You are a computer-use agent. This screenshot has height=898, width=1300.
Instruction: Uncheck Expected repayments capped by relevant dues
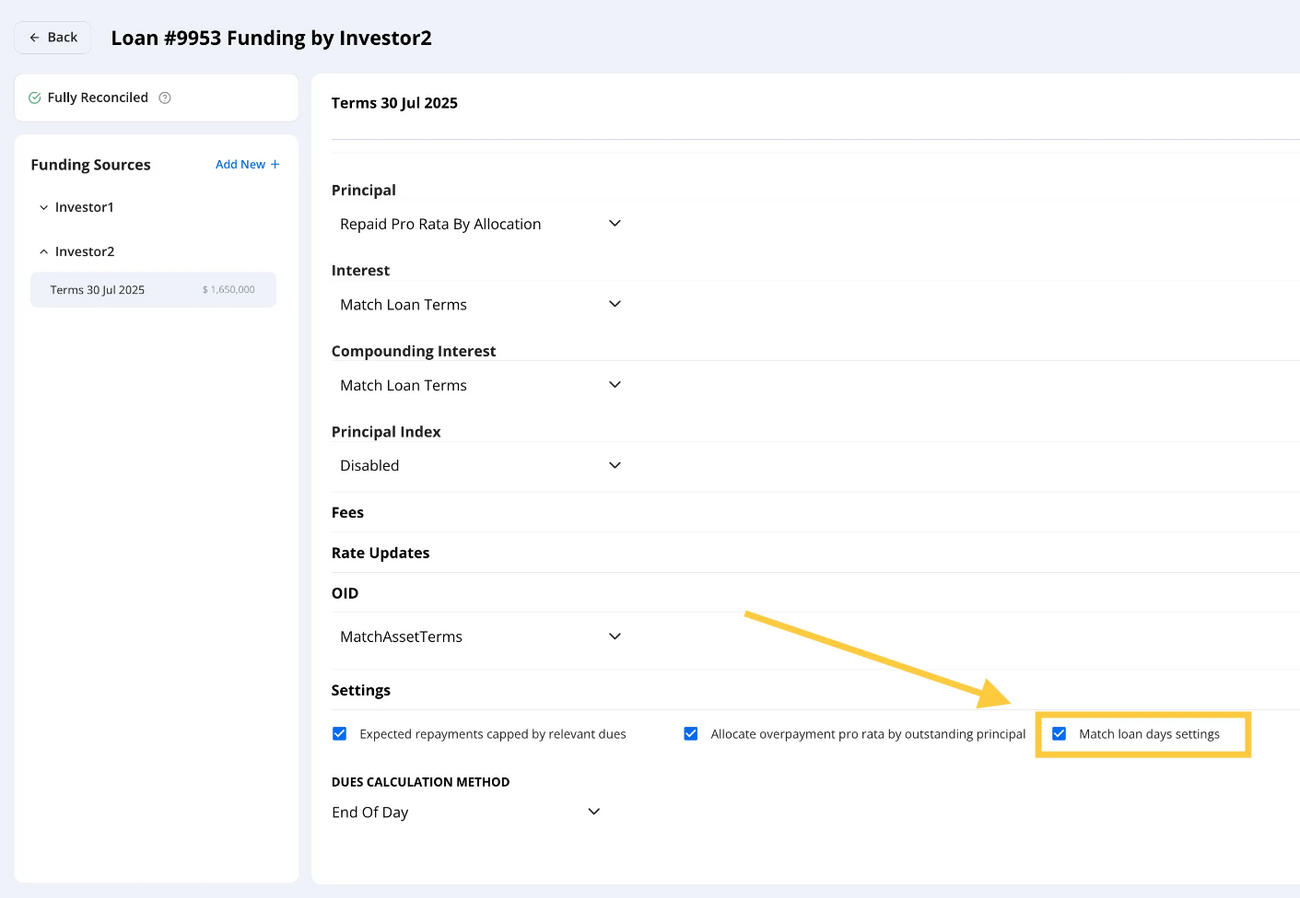tap(340, 733)
